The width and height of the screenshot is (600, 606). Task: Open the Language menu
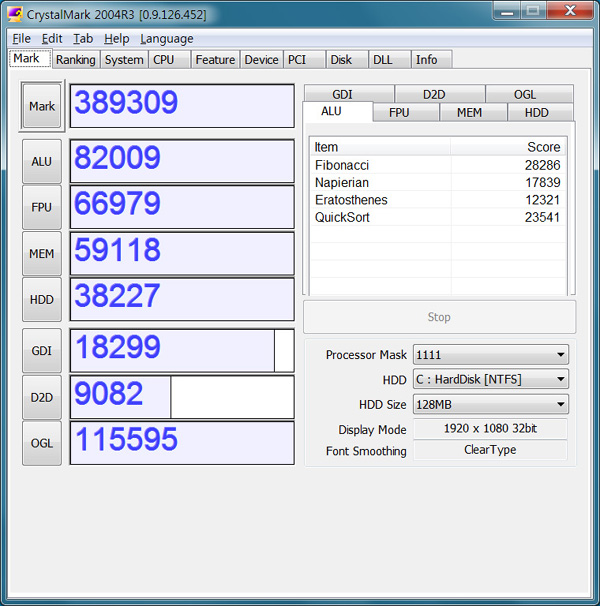click(x=167, y=39)
